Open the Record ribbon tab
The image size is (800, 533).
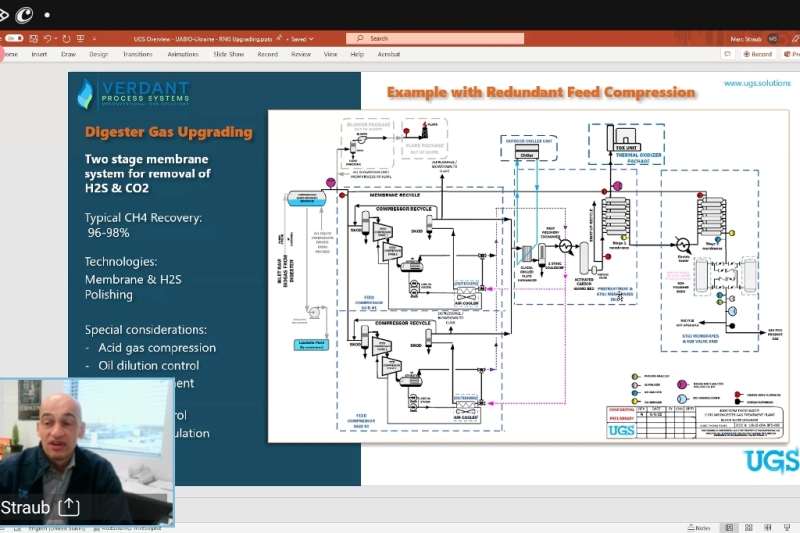tap(267, 54)
